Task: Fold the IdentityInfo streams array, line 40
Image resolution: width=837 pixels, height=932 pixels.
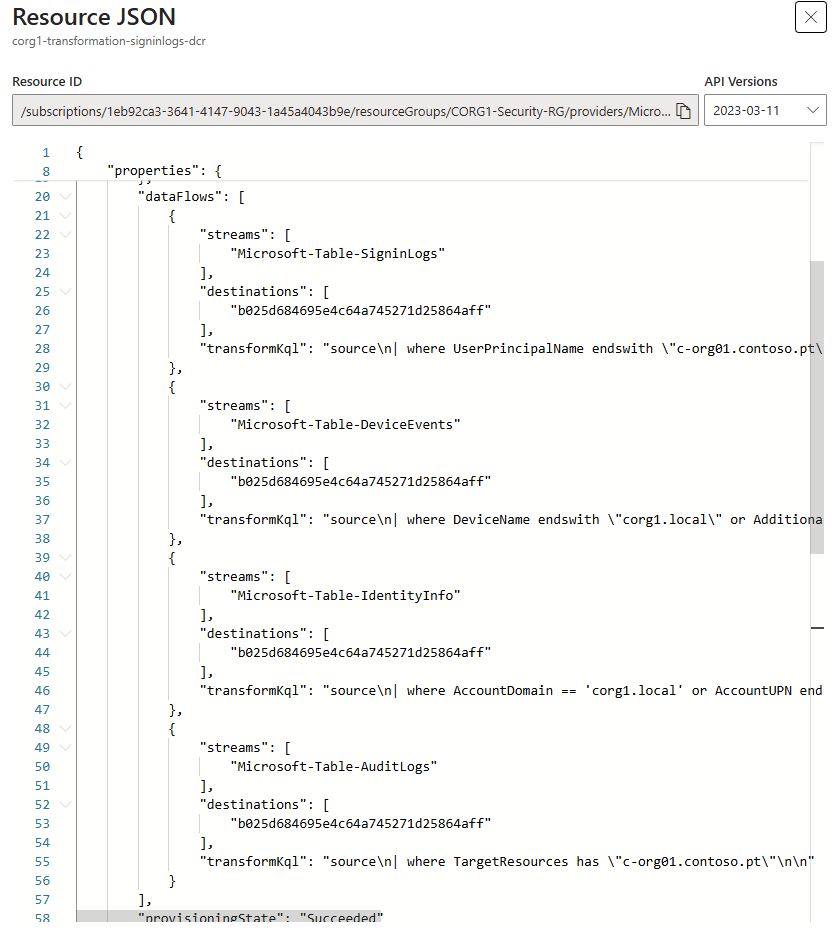Action: (x=65, y=577)
